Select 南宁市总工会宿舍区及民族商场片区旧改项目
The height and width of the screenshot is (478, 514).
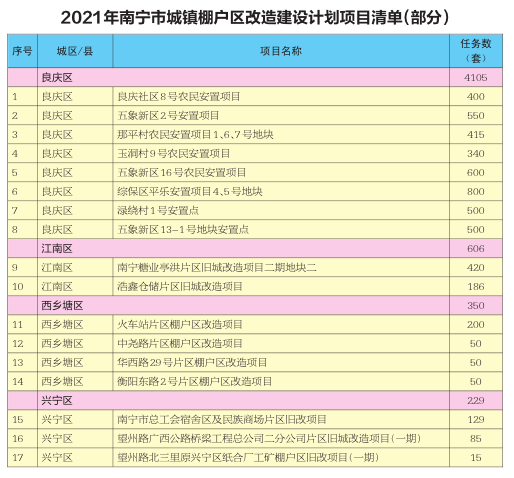tap(222, 419)
